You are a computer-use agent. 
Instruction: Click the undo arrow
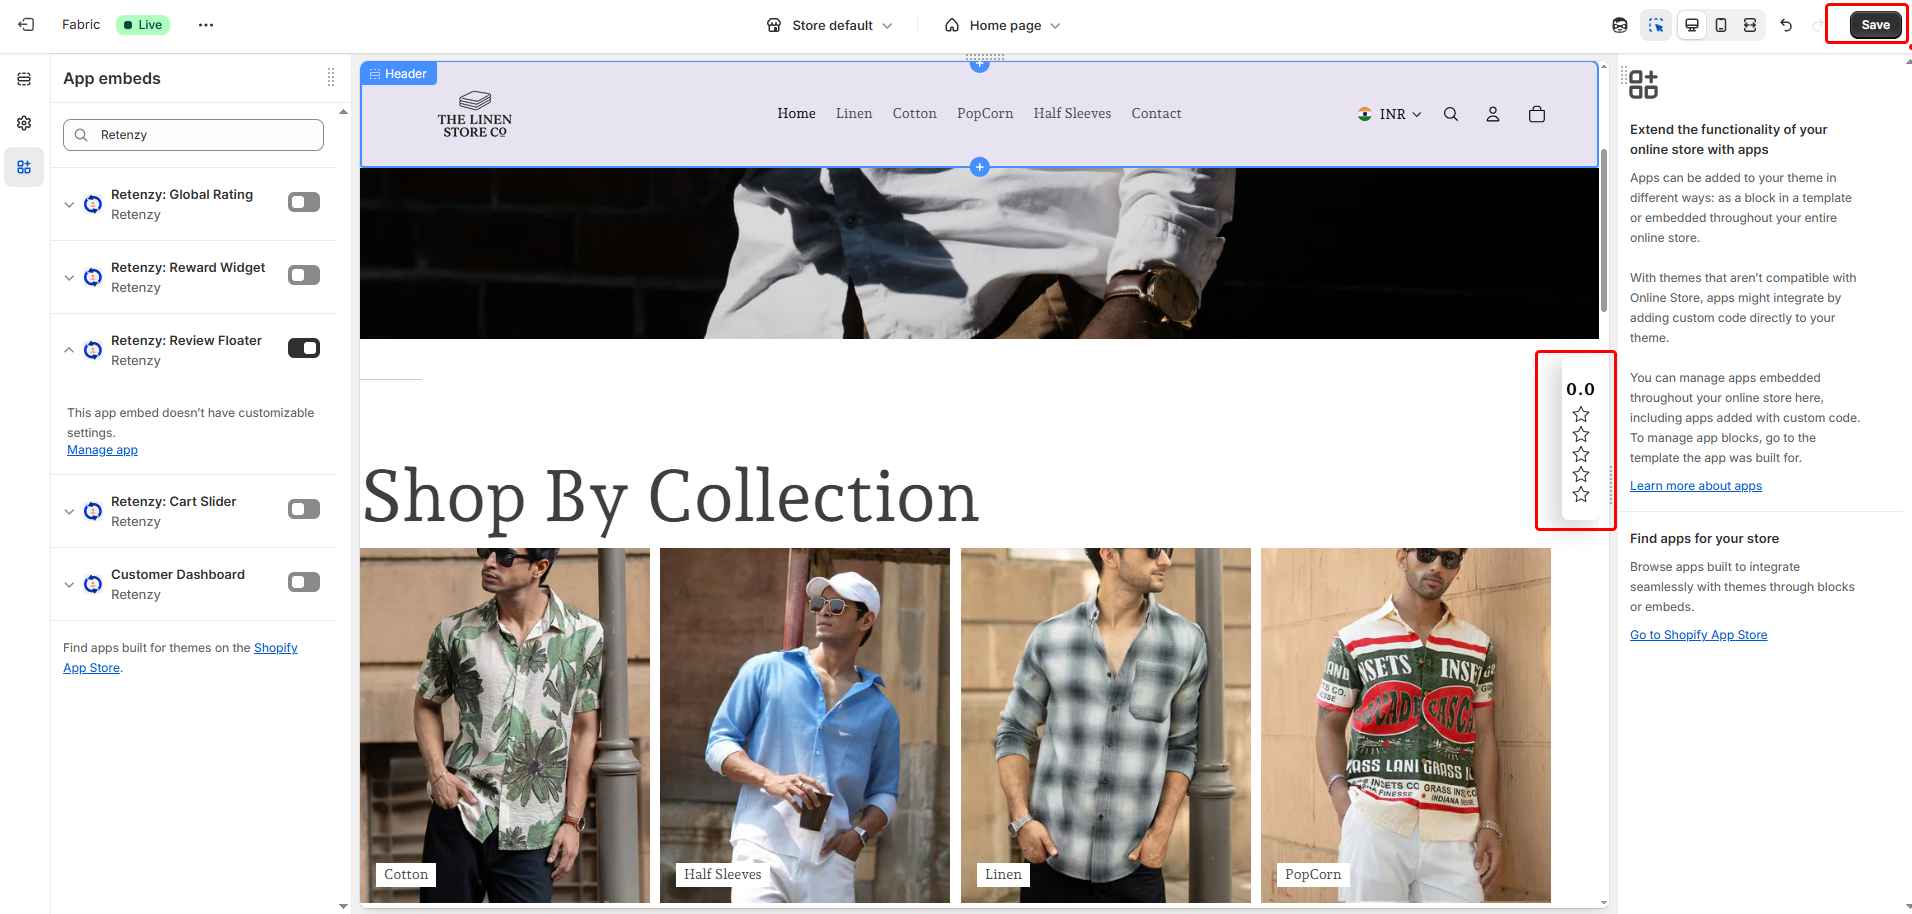pos(1786,25)
